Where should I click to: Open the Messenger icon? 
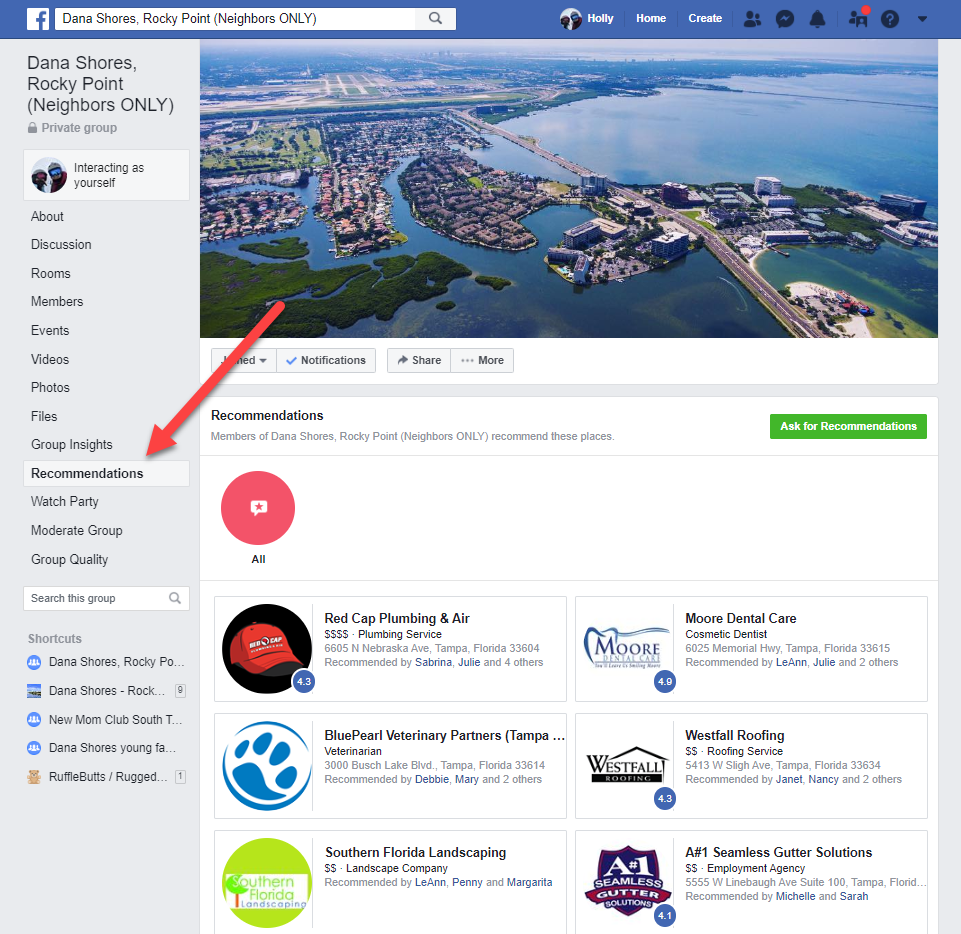tap(784, 19)
